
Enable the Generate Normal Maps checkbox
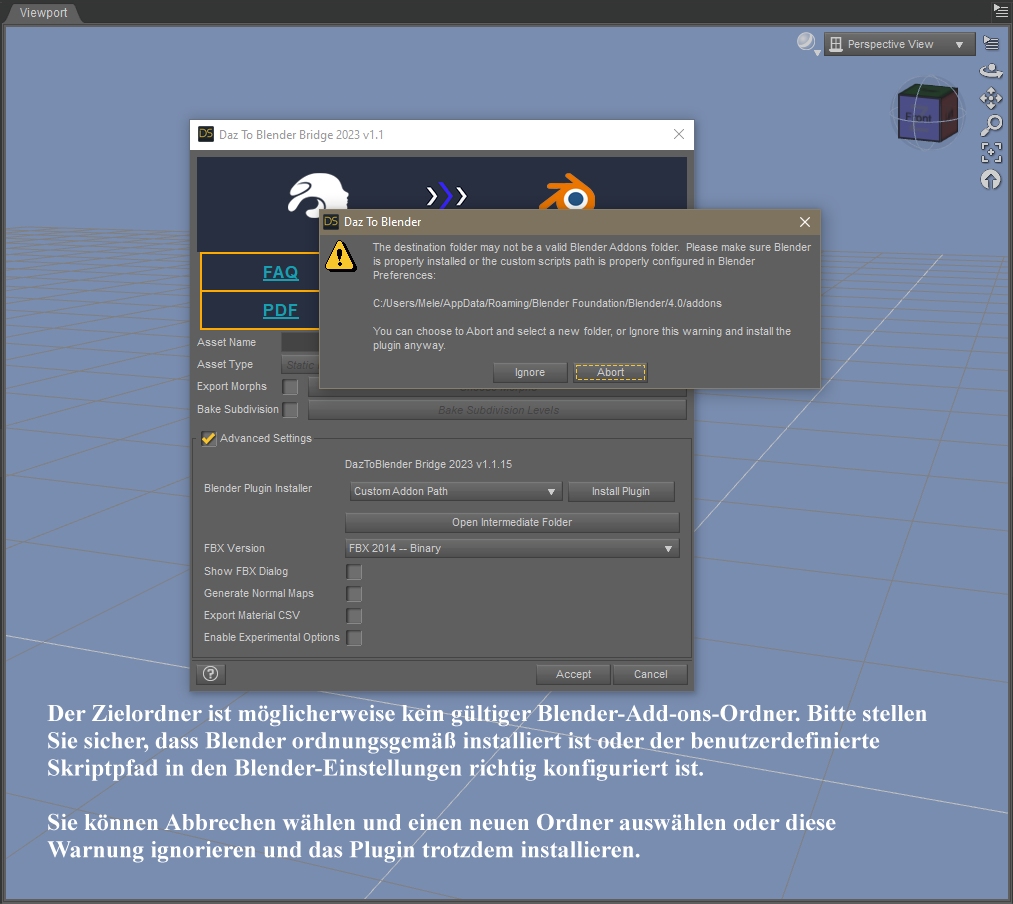pos(353,593)
